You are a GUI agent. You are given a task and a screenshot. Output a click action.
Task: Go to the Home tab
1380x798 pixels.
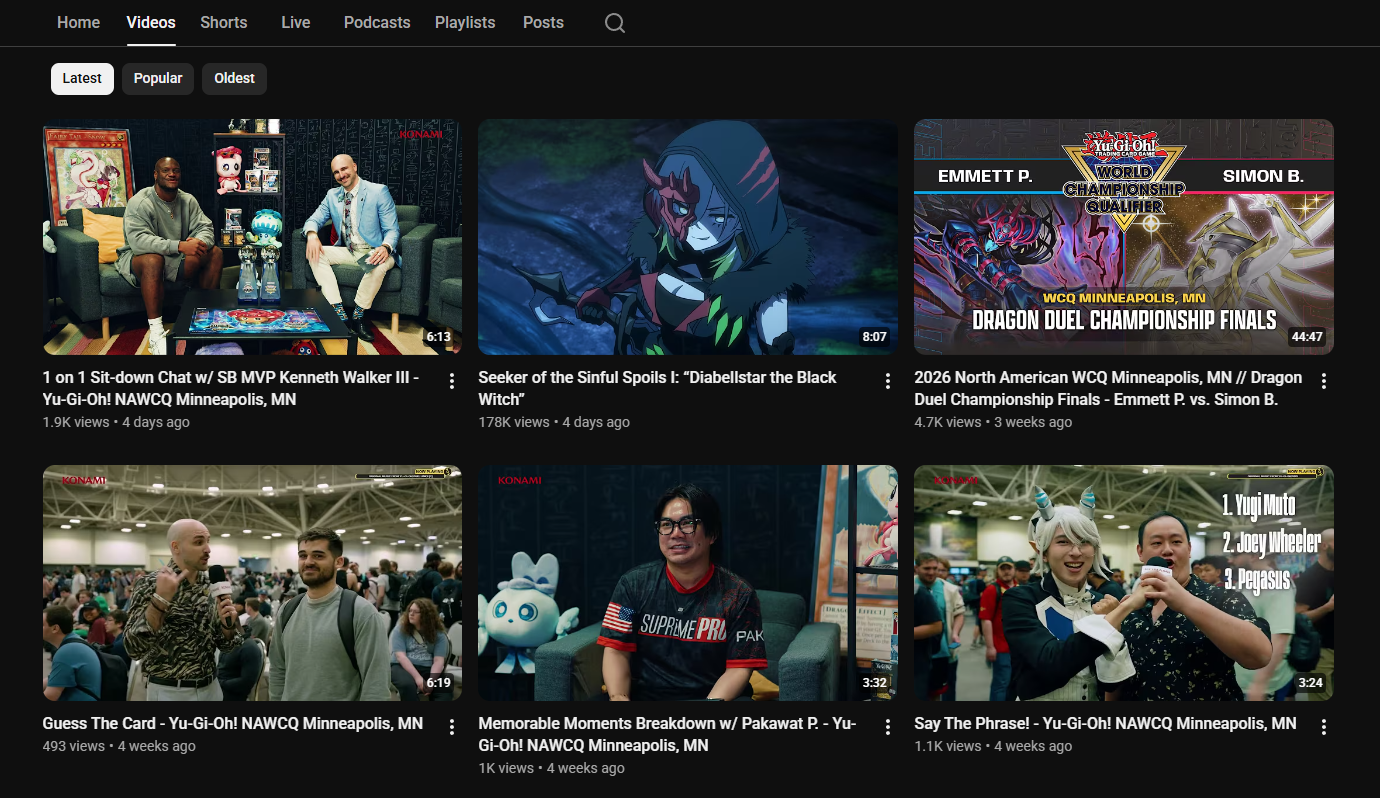click(79, 22)
